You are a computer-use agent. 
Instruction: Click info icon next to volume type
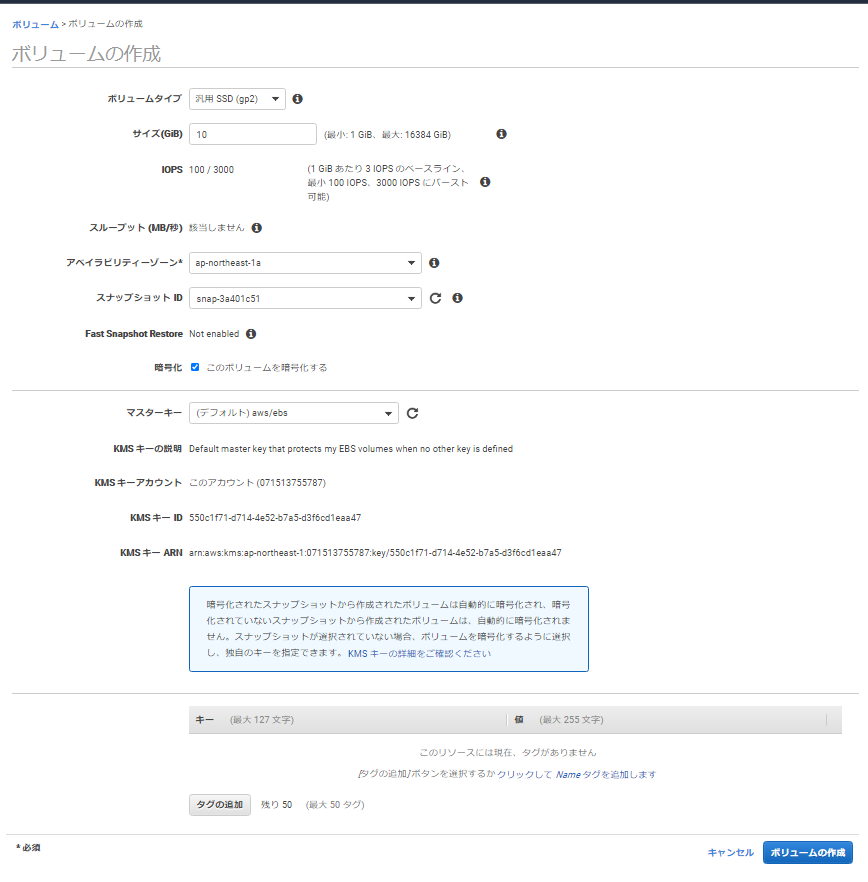298,99
